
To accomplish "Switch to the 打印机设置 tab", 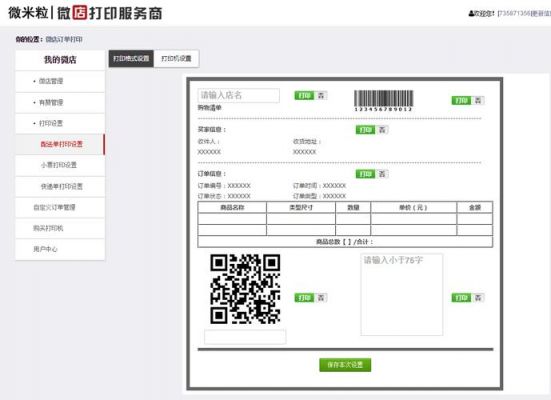I will 176,59.
